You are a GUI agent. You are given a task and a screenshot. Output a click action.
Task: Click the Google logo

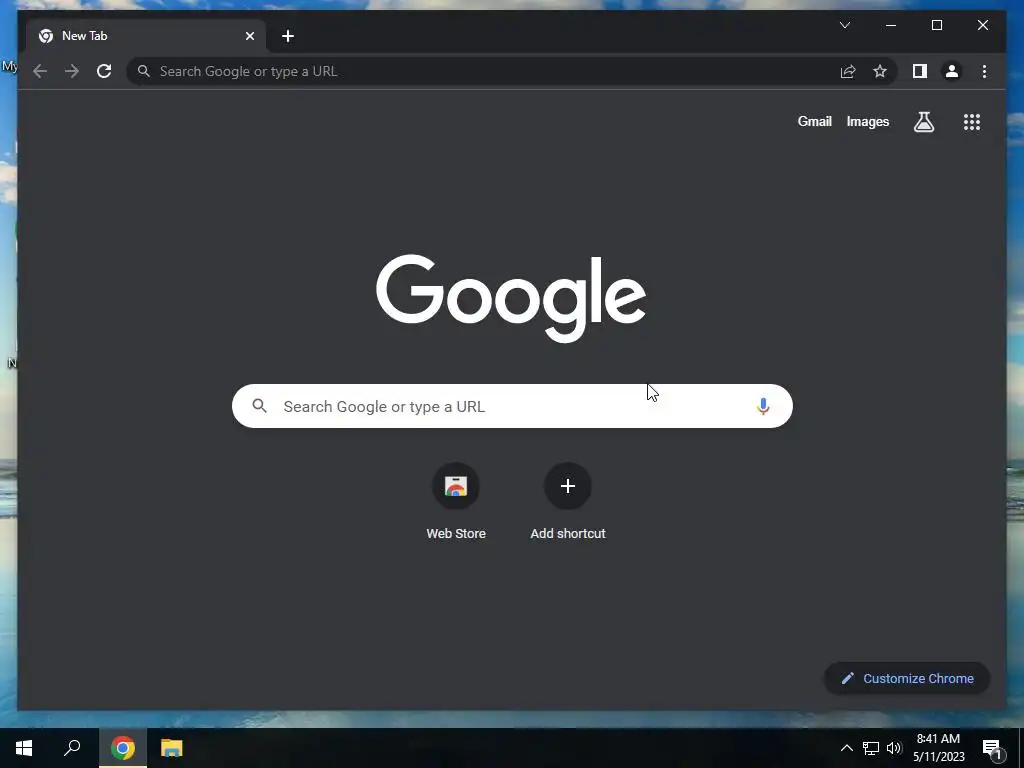pos(511,298)
